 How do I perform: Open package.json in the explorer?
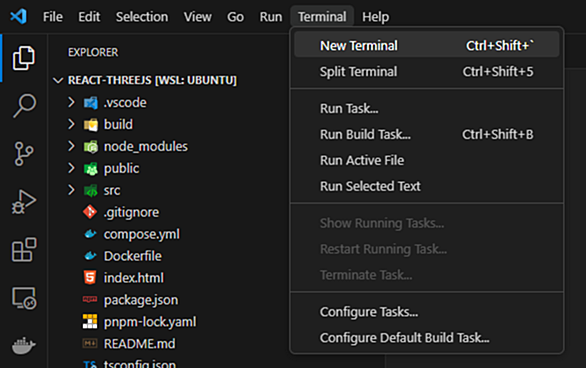[141, 300]
